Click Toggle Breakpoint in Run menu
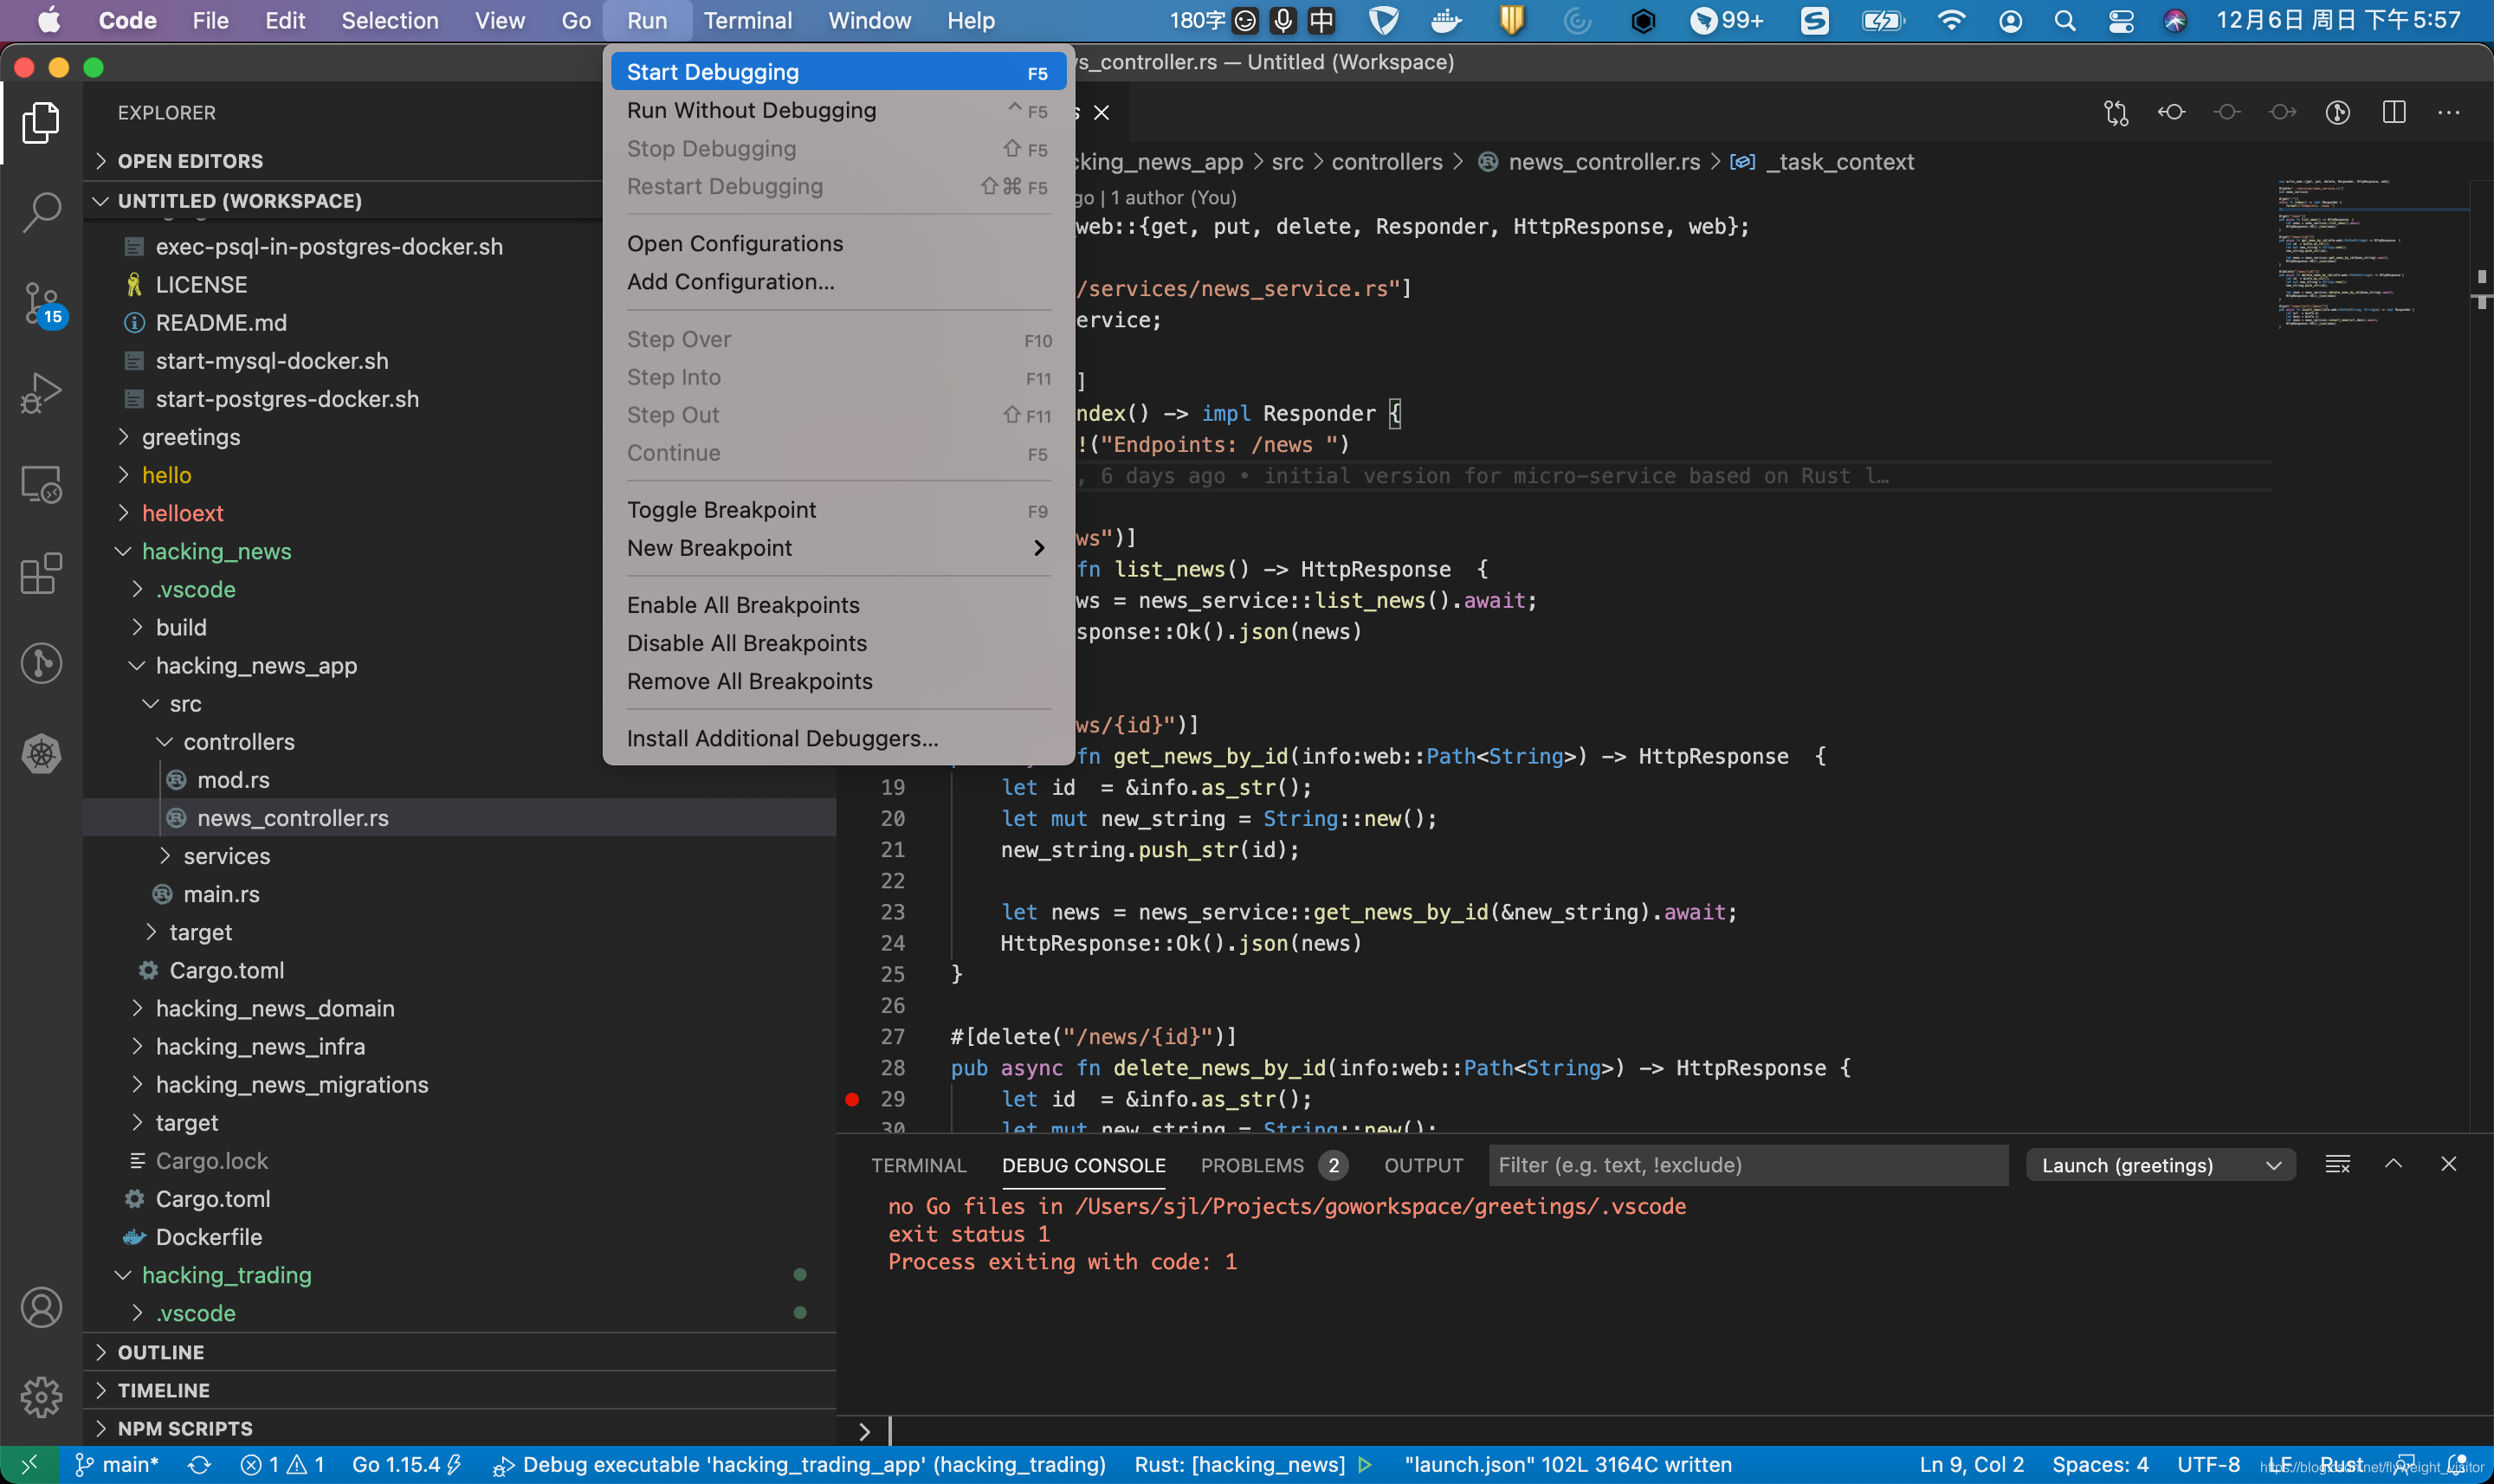The image size is (2494, 1484). [x=720, y=509]
